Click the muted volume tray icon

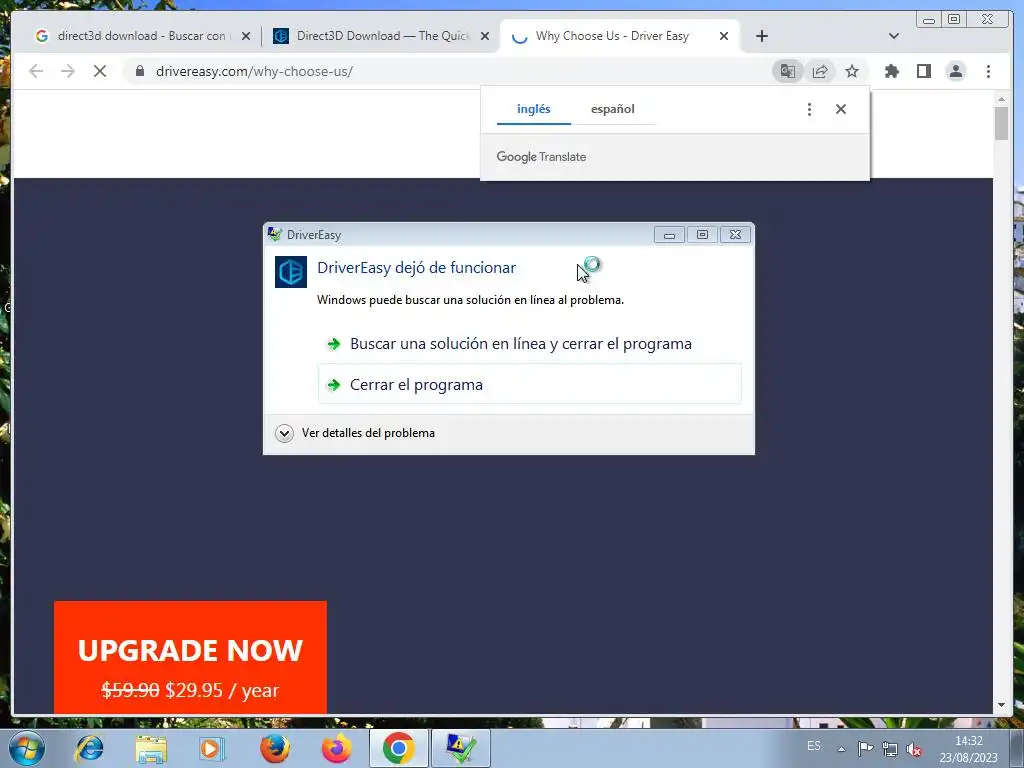(x=914, y=749)
